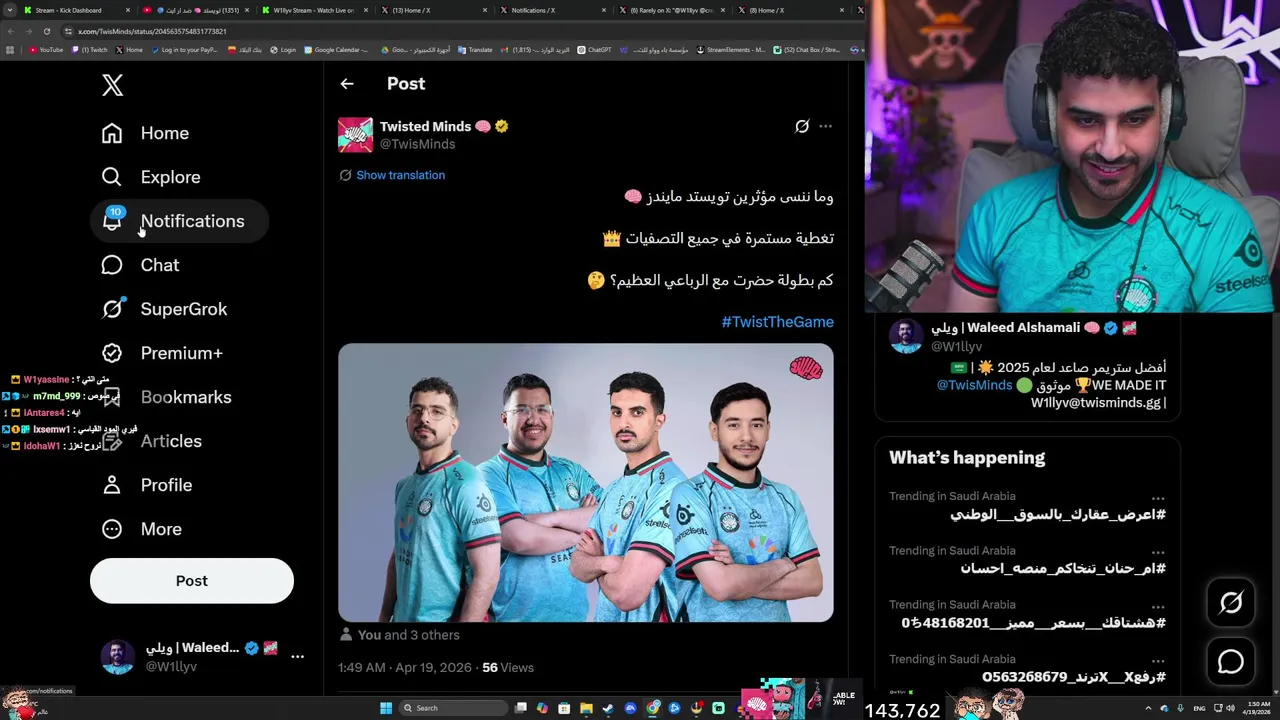Open SuperGrok from the sidebar
The image size is (1280, 720).
tap(165, 309)
